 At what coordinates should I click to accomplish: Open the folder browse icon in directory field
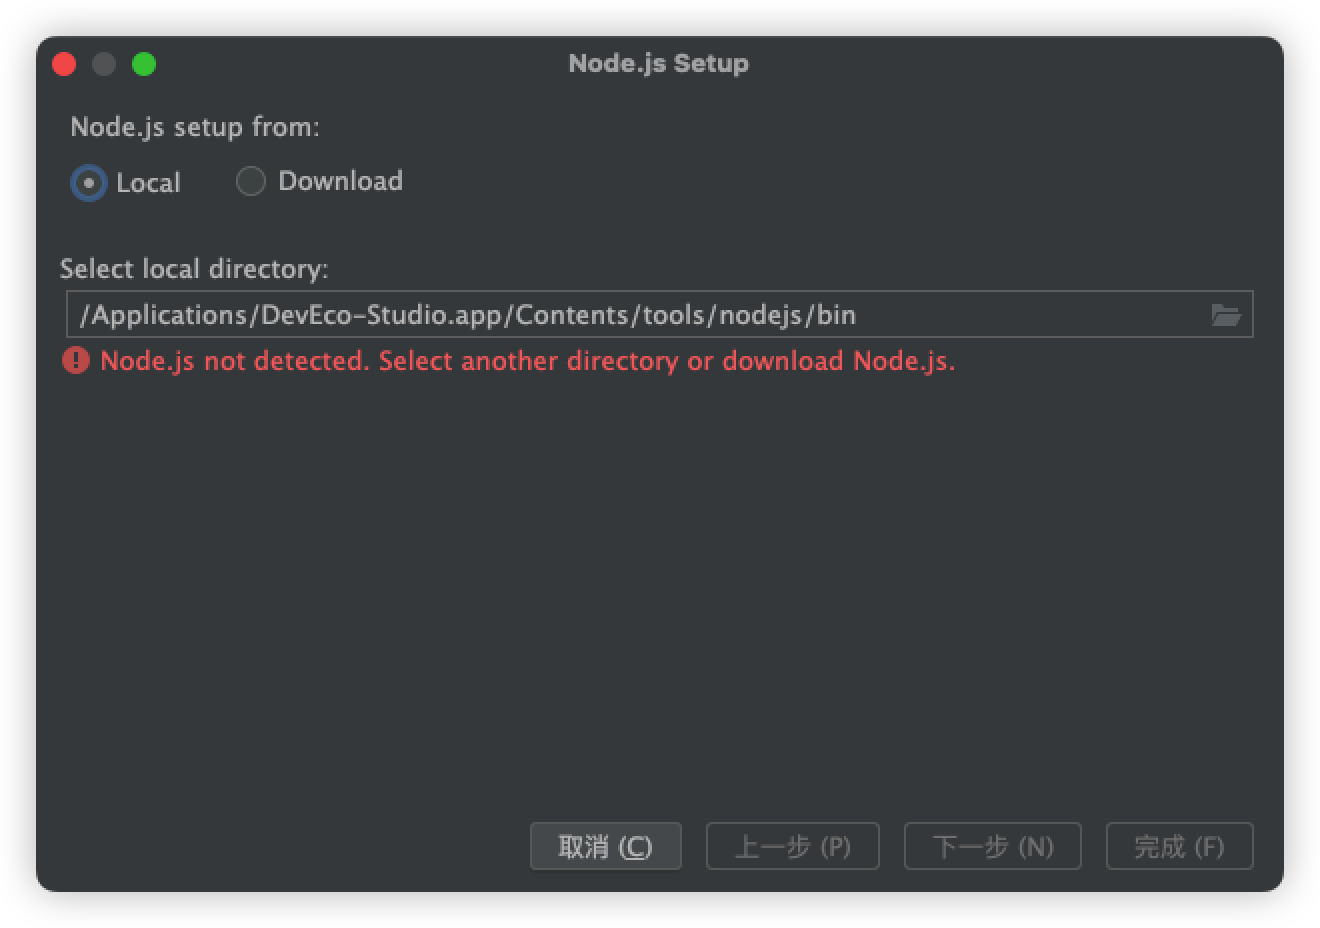(x=1226, y=315)
